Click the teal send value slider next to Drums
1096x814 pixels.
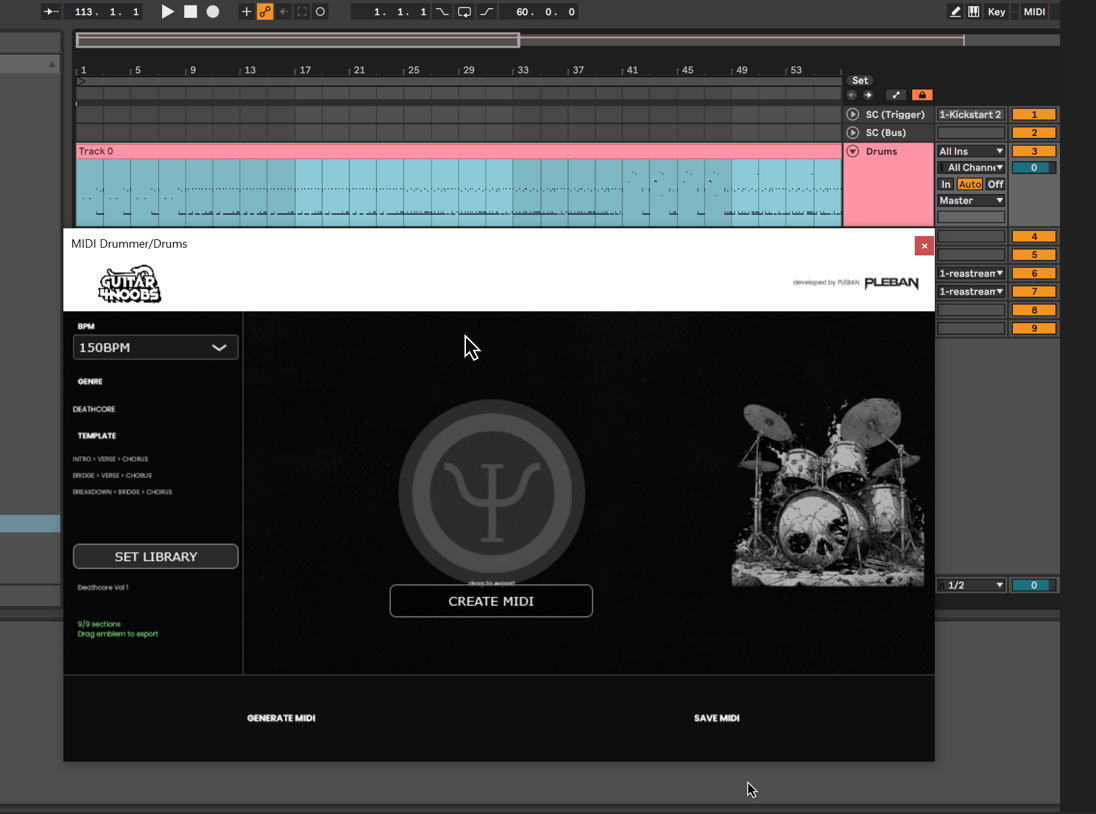[x=1034, y=167]
